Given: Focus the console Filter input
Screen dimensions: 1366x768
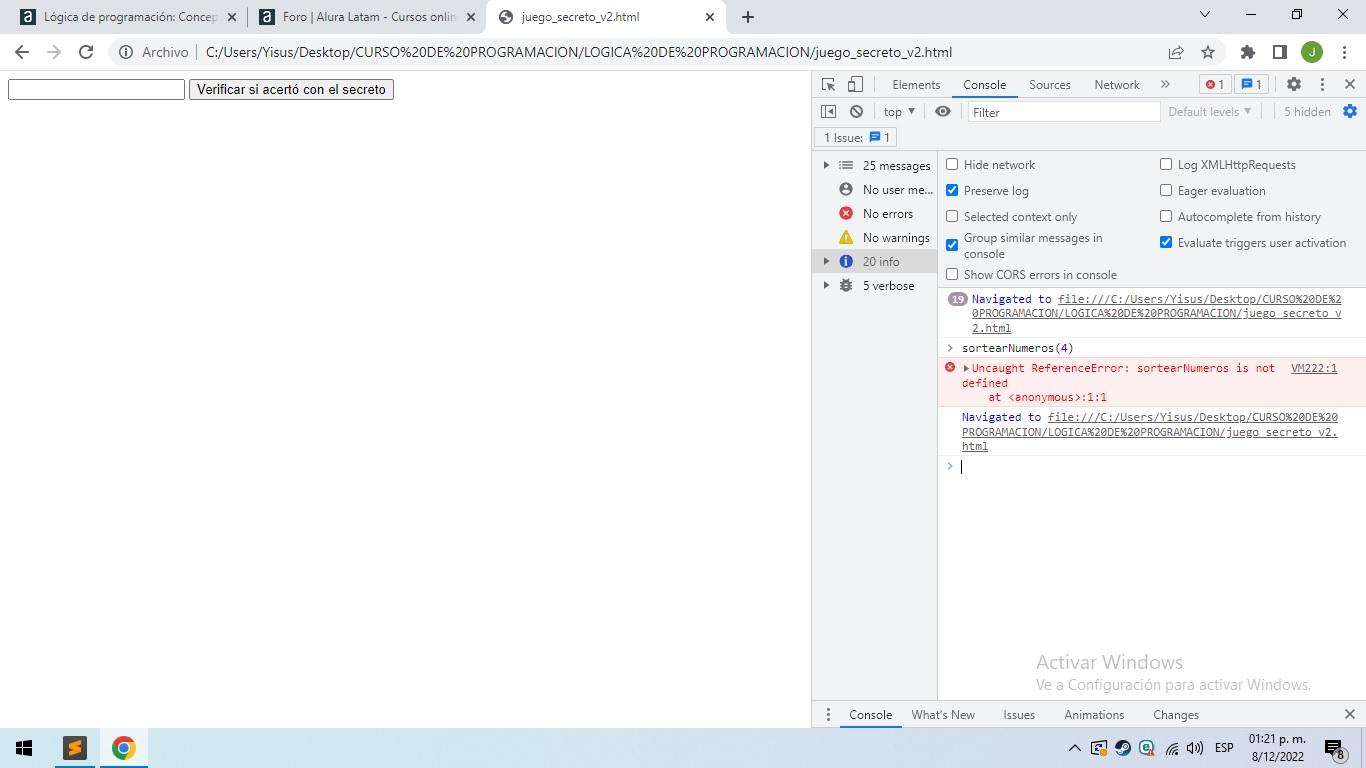Looking at the screenshot, I should 1063,112.
